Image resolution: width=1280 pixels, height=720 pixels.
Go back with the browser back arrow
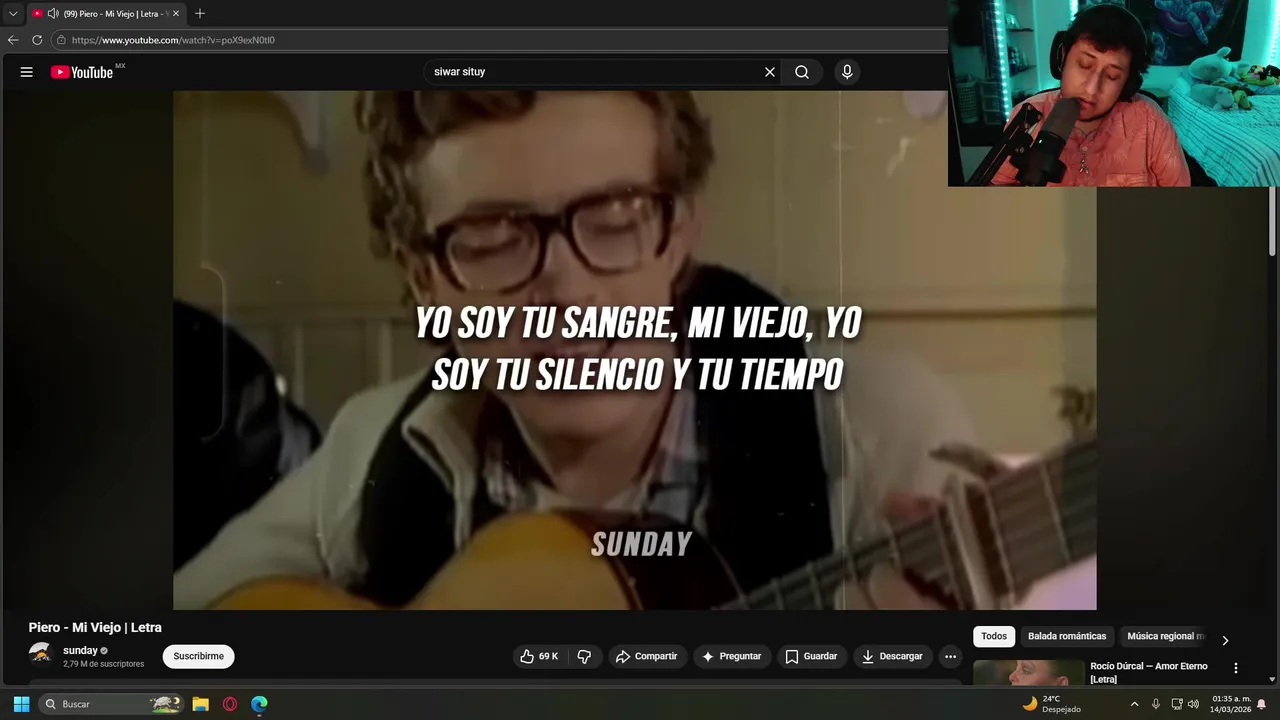point(13,40)
